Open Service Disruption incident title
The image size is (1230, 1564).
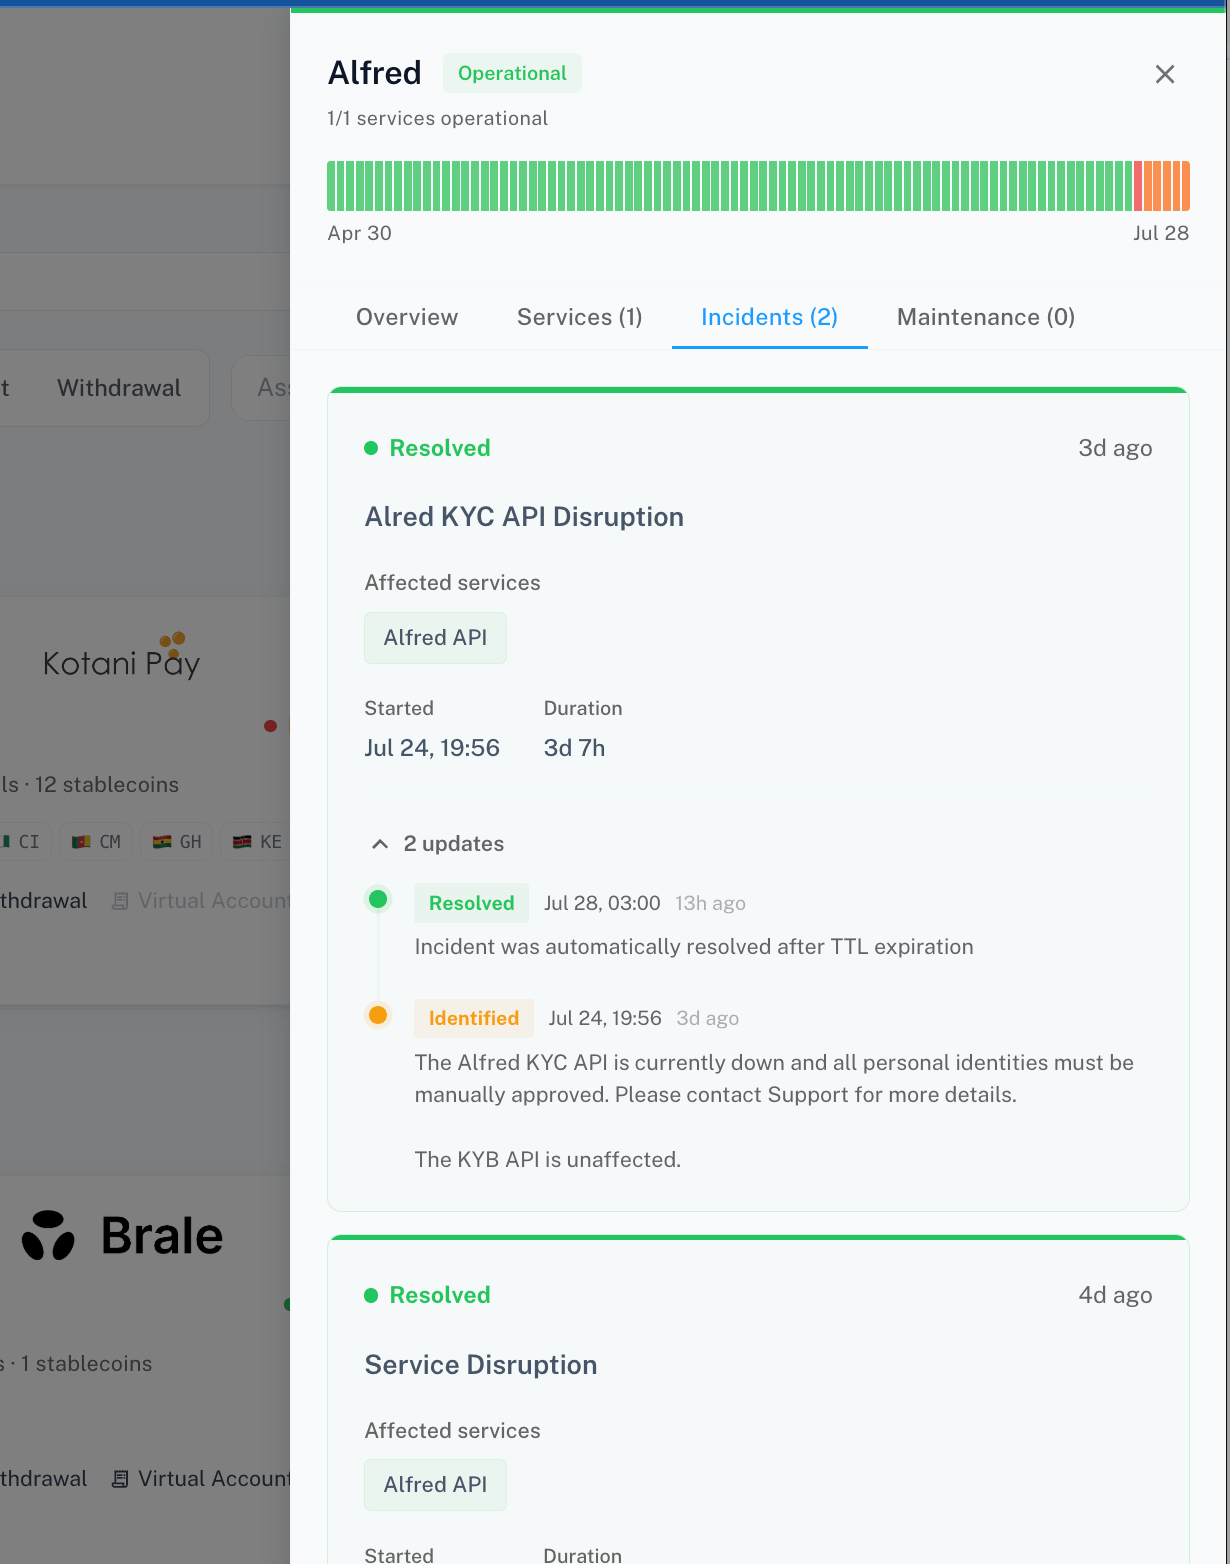pos(481,1365)
